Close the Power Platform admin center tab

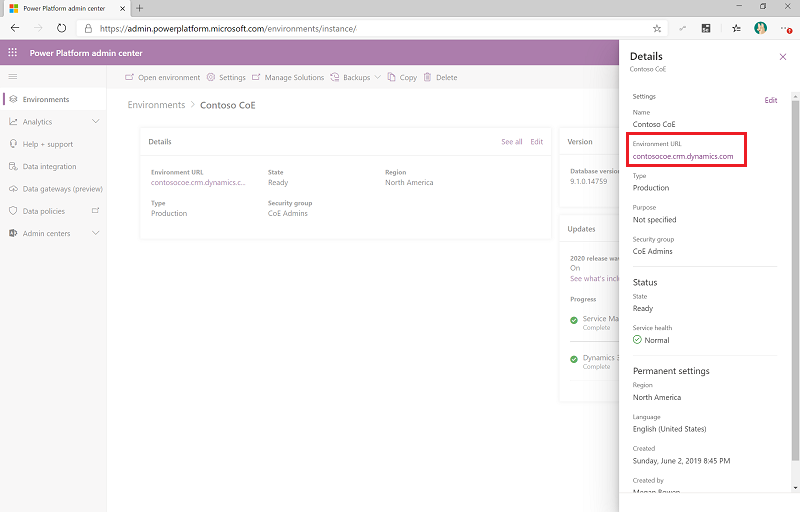[122, 8]
